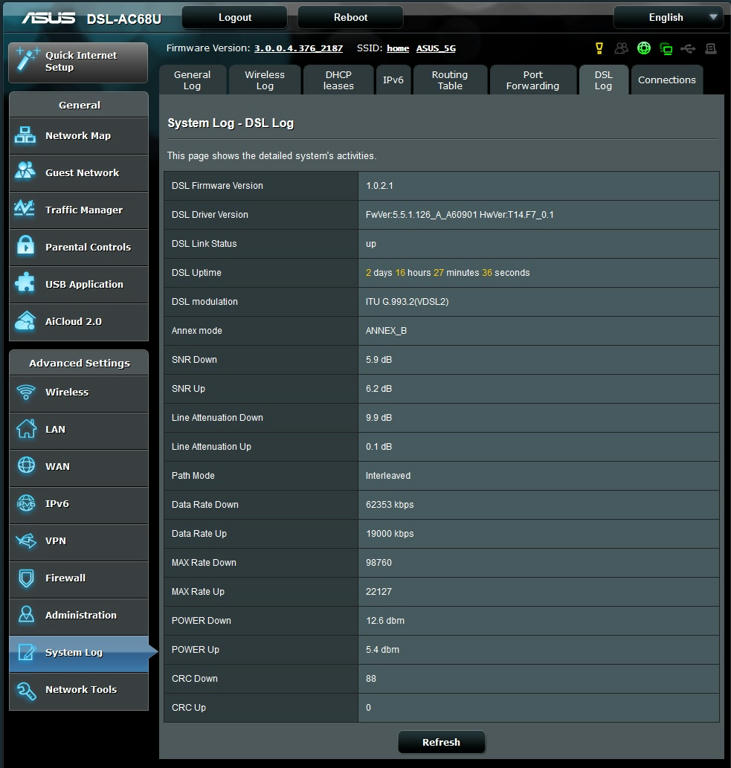Select the VPN arrows icon
731x768 pixels.
(x=26, y=541)
